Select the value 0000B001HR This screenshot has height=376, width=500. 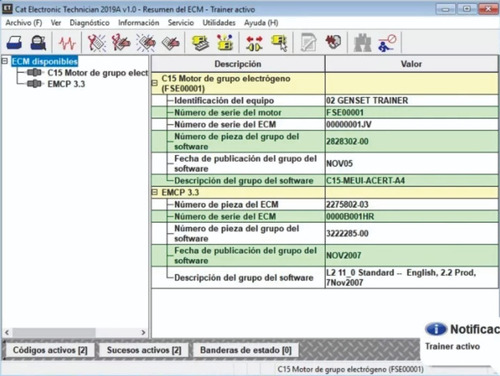click(x=350, y=217)
